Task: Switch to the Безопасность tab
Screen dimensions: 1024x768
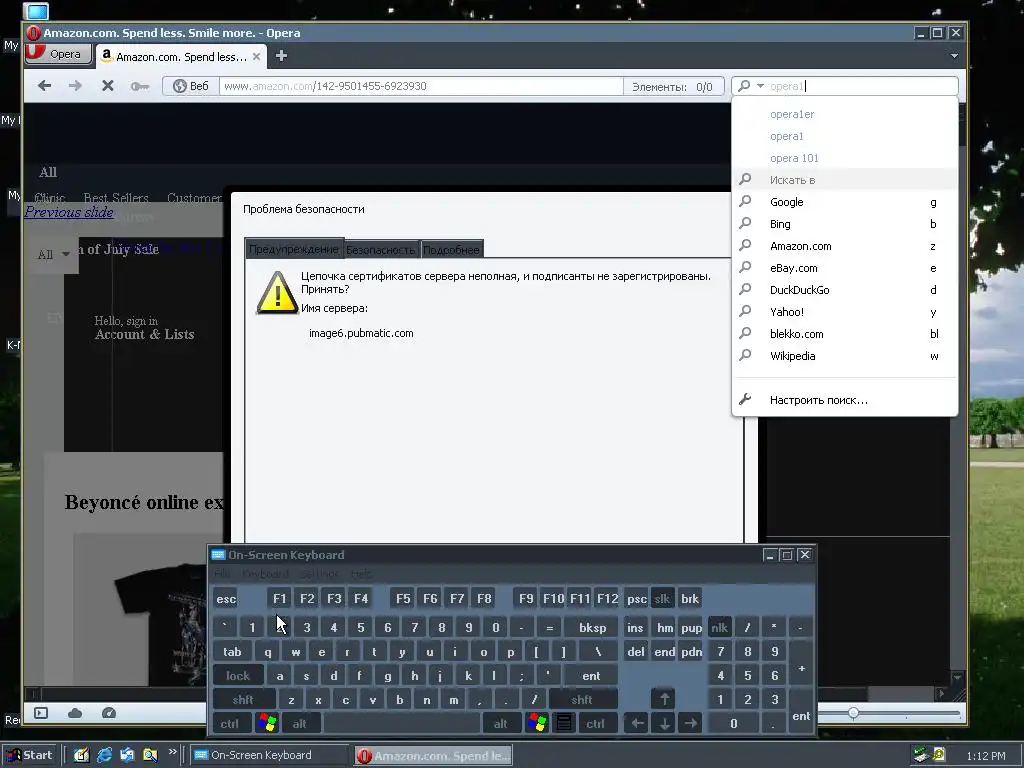Action: (x=380, y=249)
